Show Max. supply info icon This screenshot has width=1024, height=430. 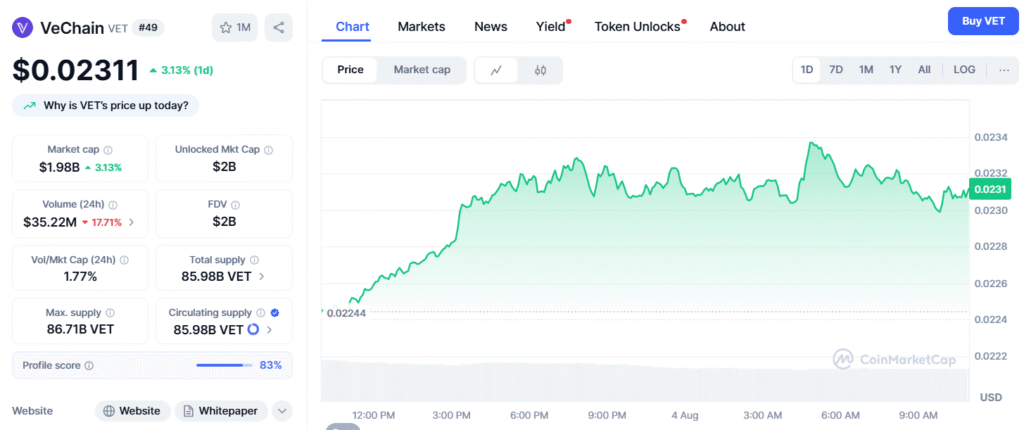click(x=110, y=313)
